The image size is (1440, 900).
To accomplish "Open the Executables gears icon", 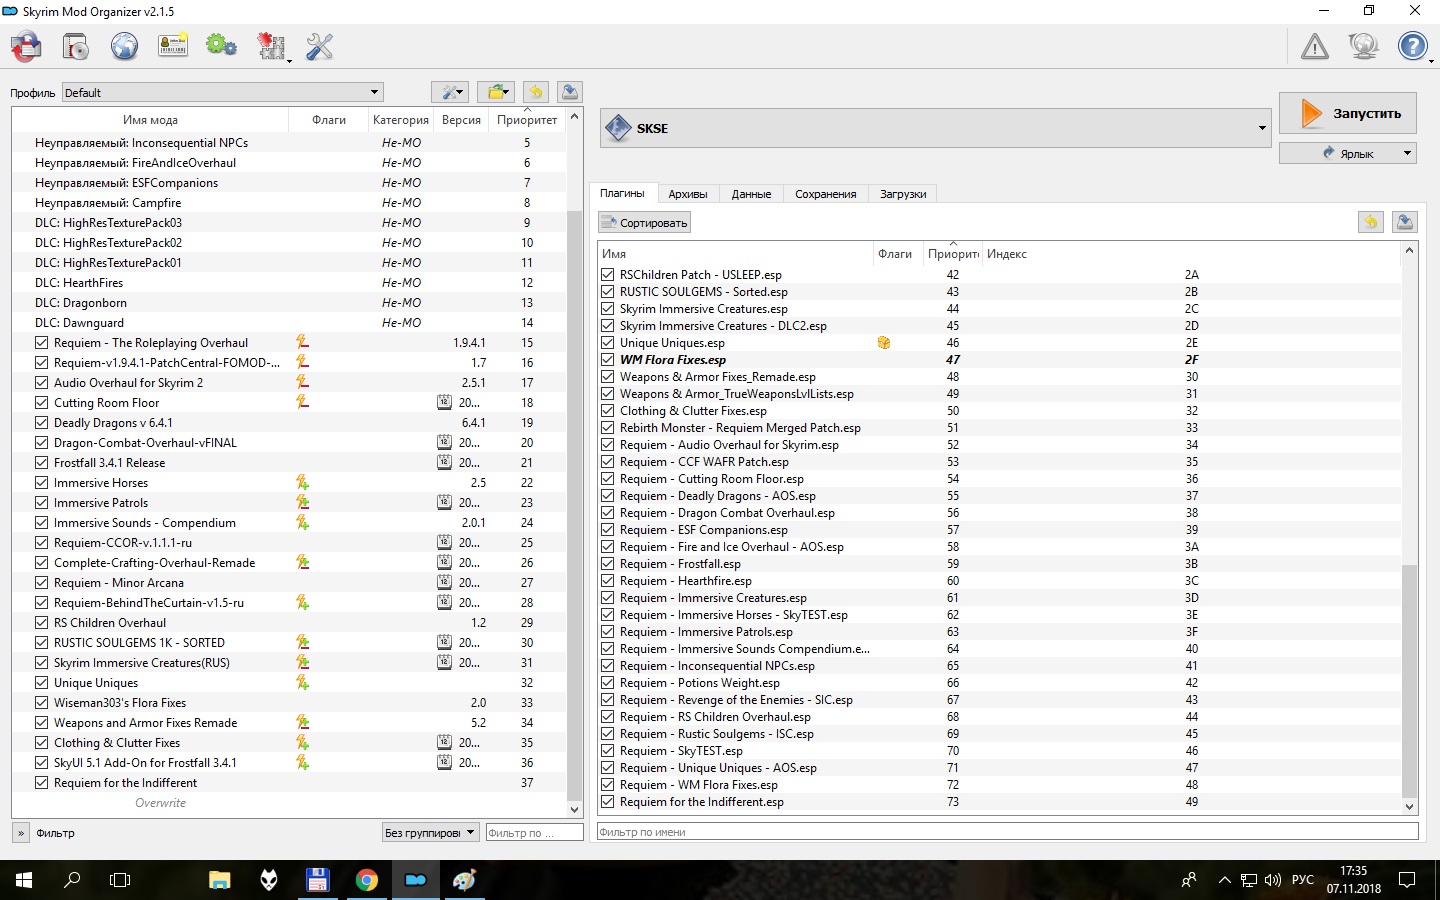I will [x=221, y=46].
